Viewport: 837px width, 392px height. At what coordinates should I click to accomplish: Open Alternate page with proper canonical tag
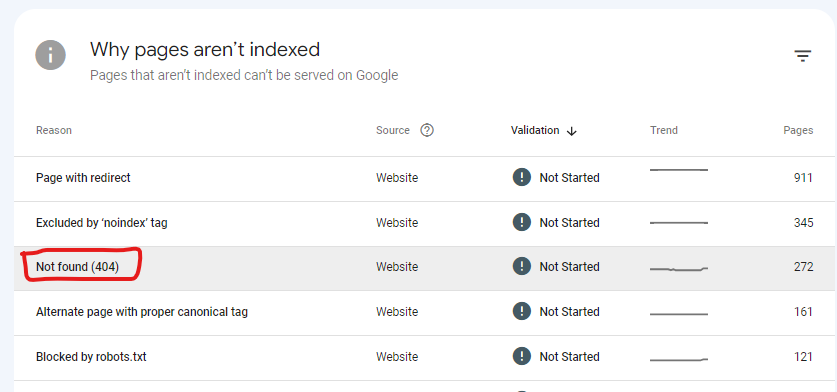click(141, 312)
